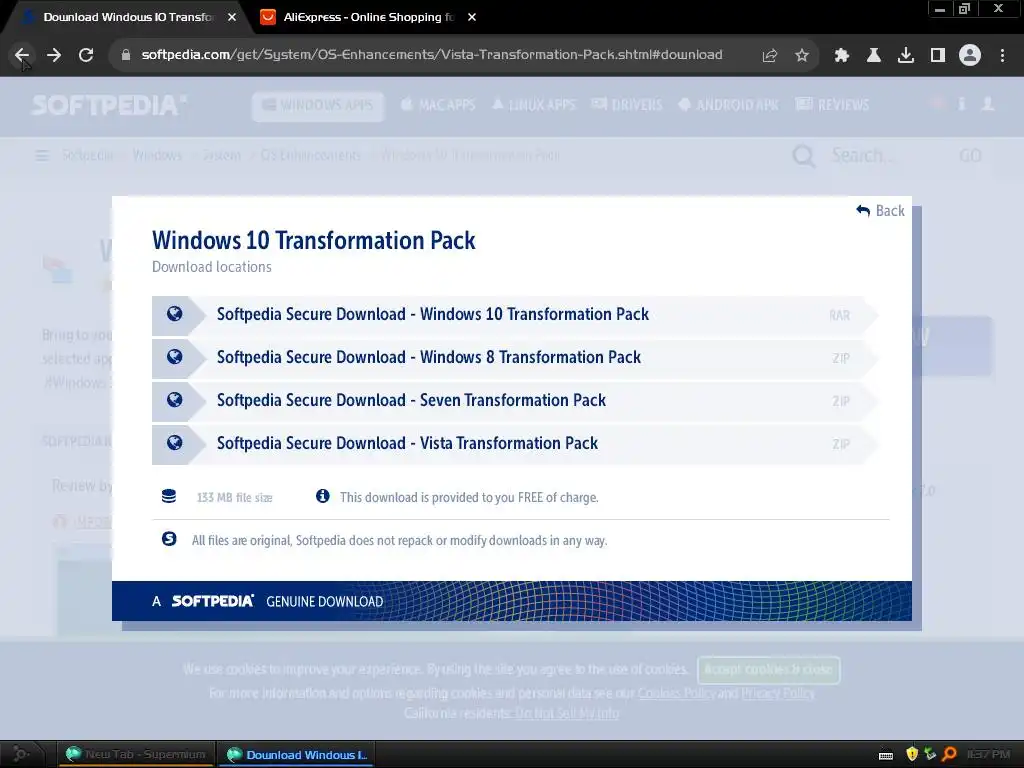Open the extensions puzzle icon
This screenshot has height=768, width=1024.
point(842,56)
